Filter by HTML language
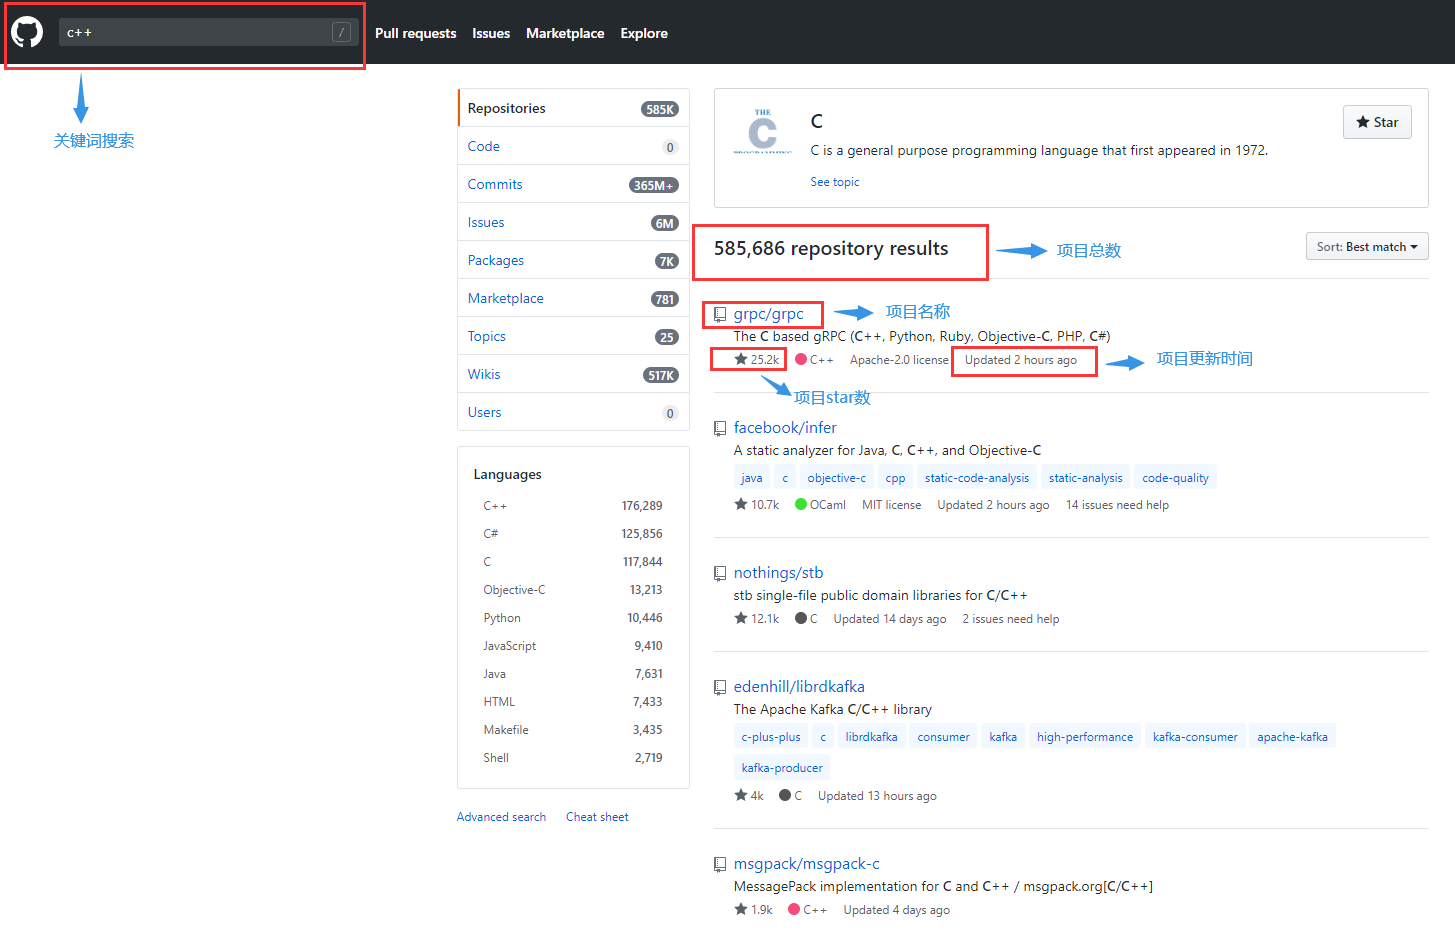This screenshot has height=932, width=1455. coord(573,702)
